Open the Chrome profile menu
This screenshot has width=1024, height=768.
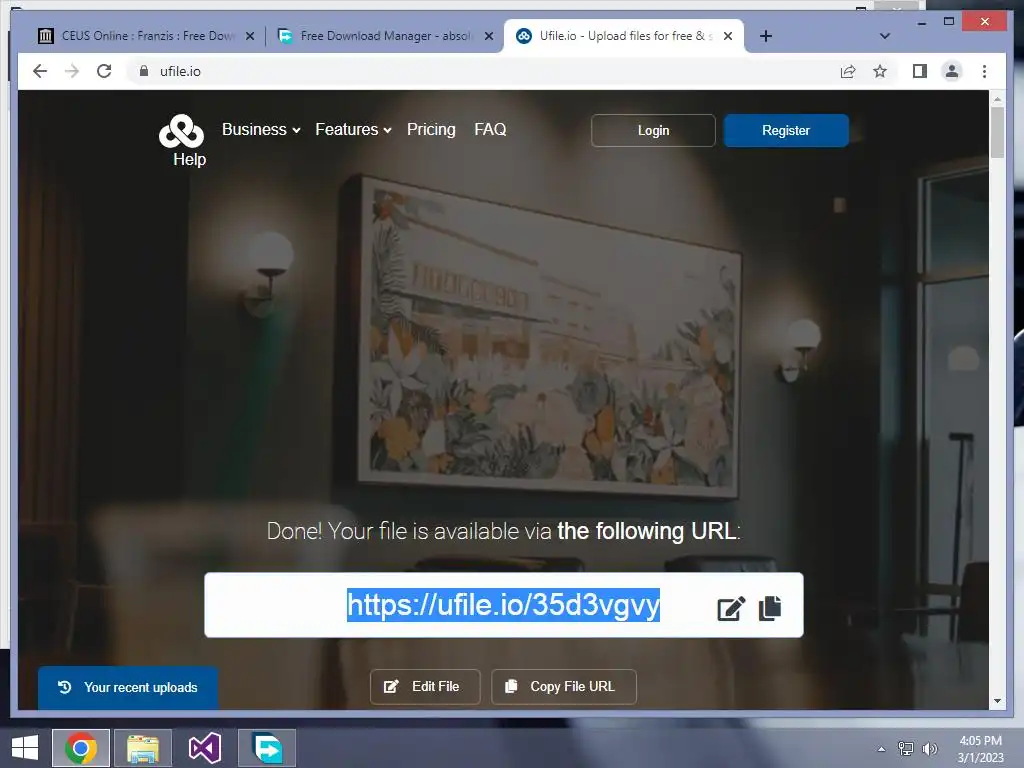click(x=952, y=71)
